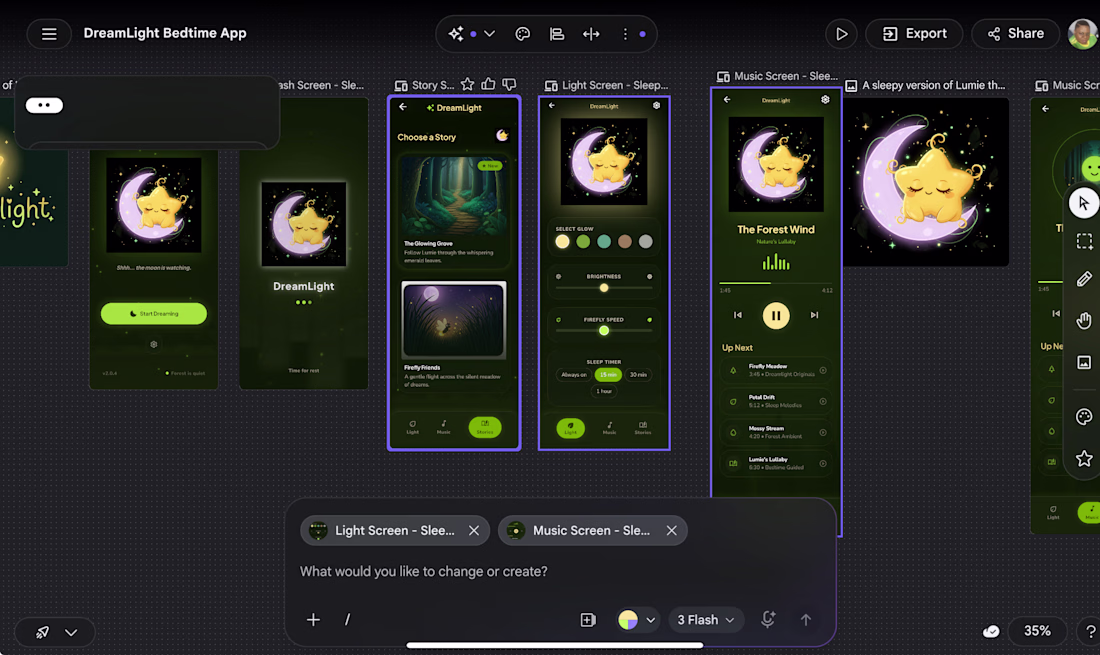
Task: Click the horizontal spacing icon in top toolbar
Action: [x=591, y=34]
